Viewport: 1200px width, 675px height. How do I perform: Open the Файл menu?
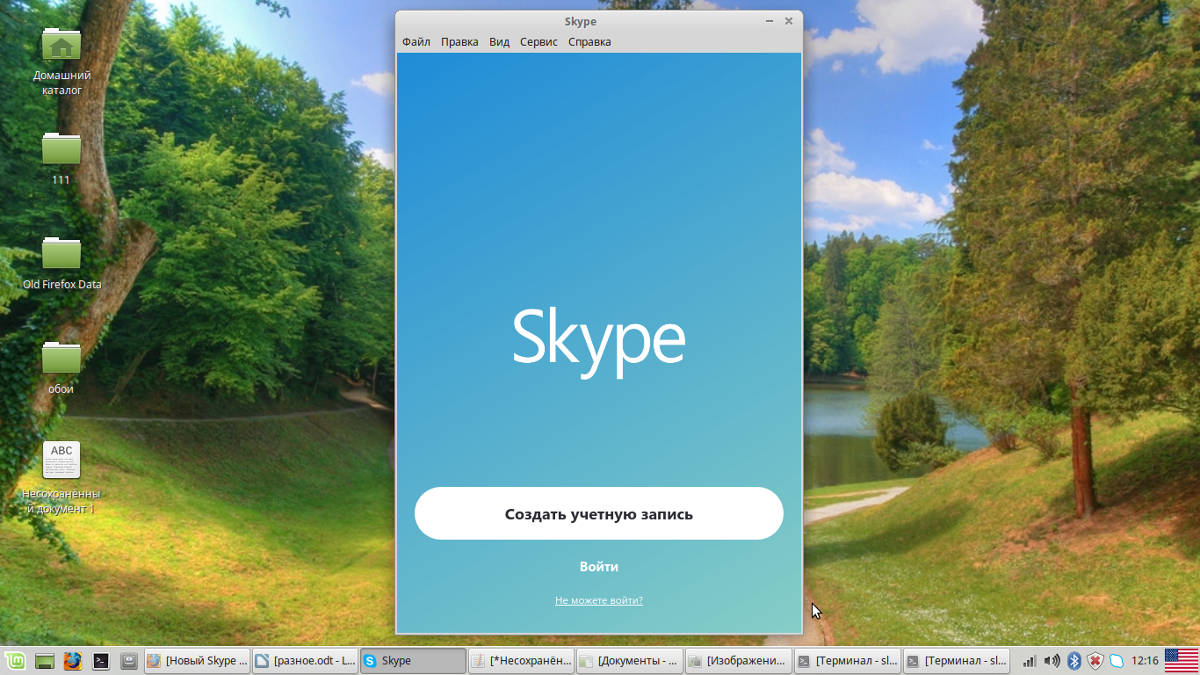coord(416,42)
